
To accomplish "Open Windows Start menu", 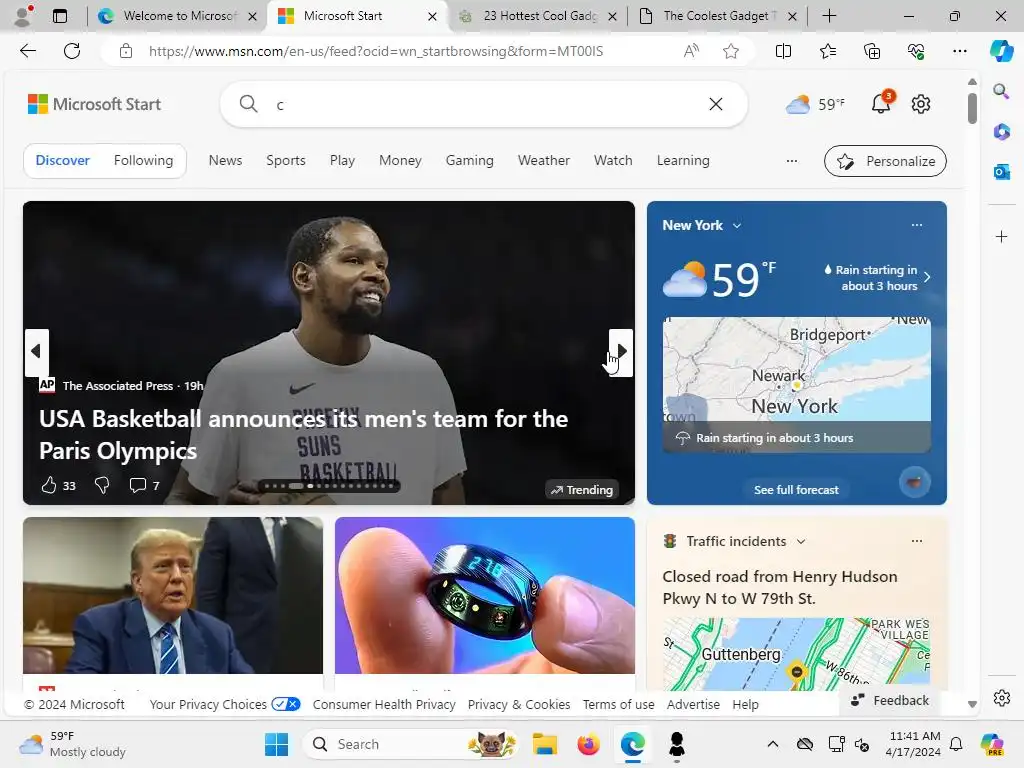I will pyautogui.click(x=276, y=744).
